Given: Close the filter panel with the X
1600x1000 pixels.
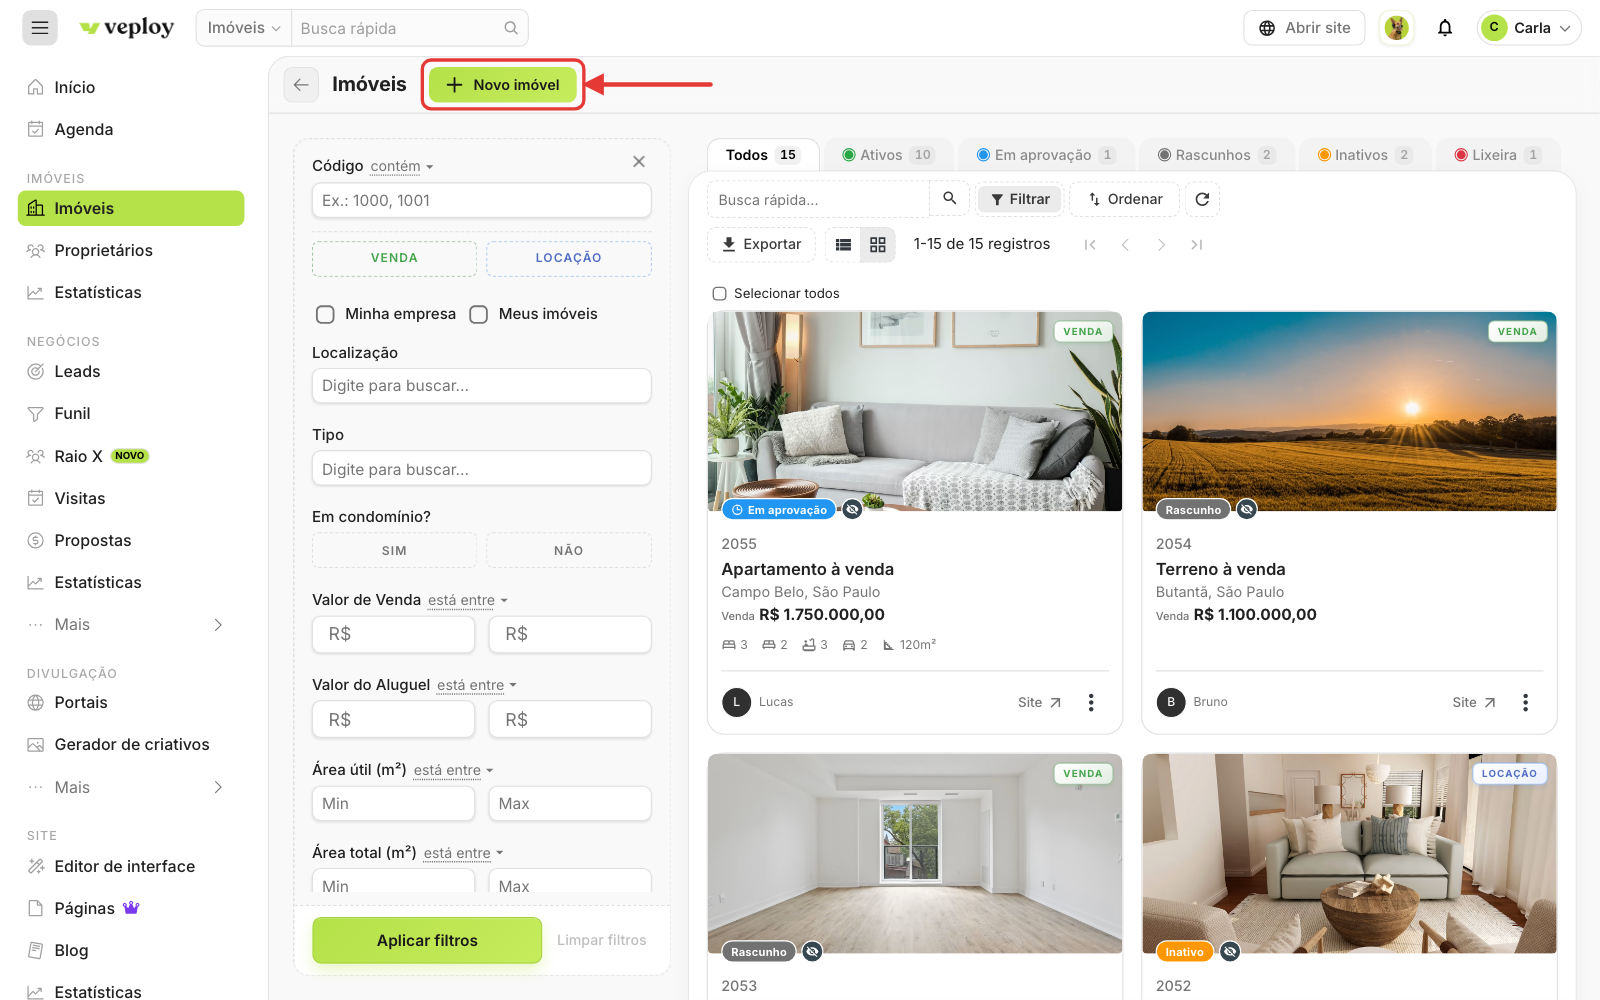Looking at the screenshot, I should click(639, 161).
